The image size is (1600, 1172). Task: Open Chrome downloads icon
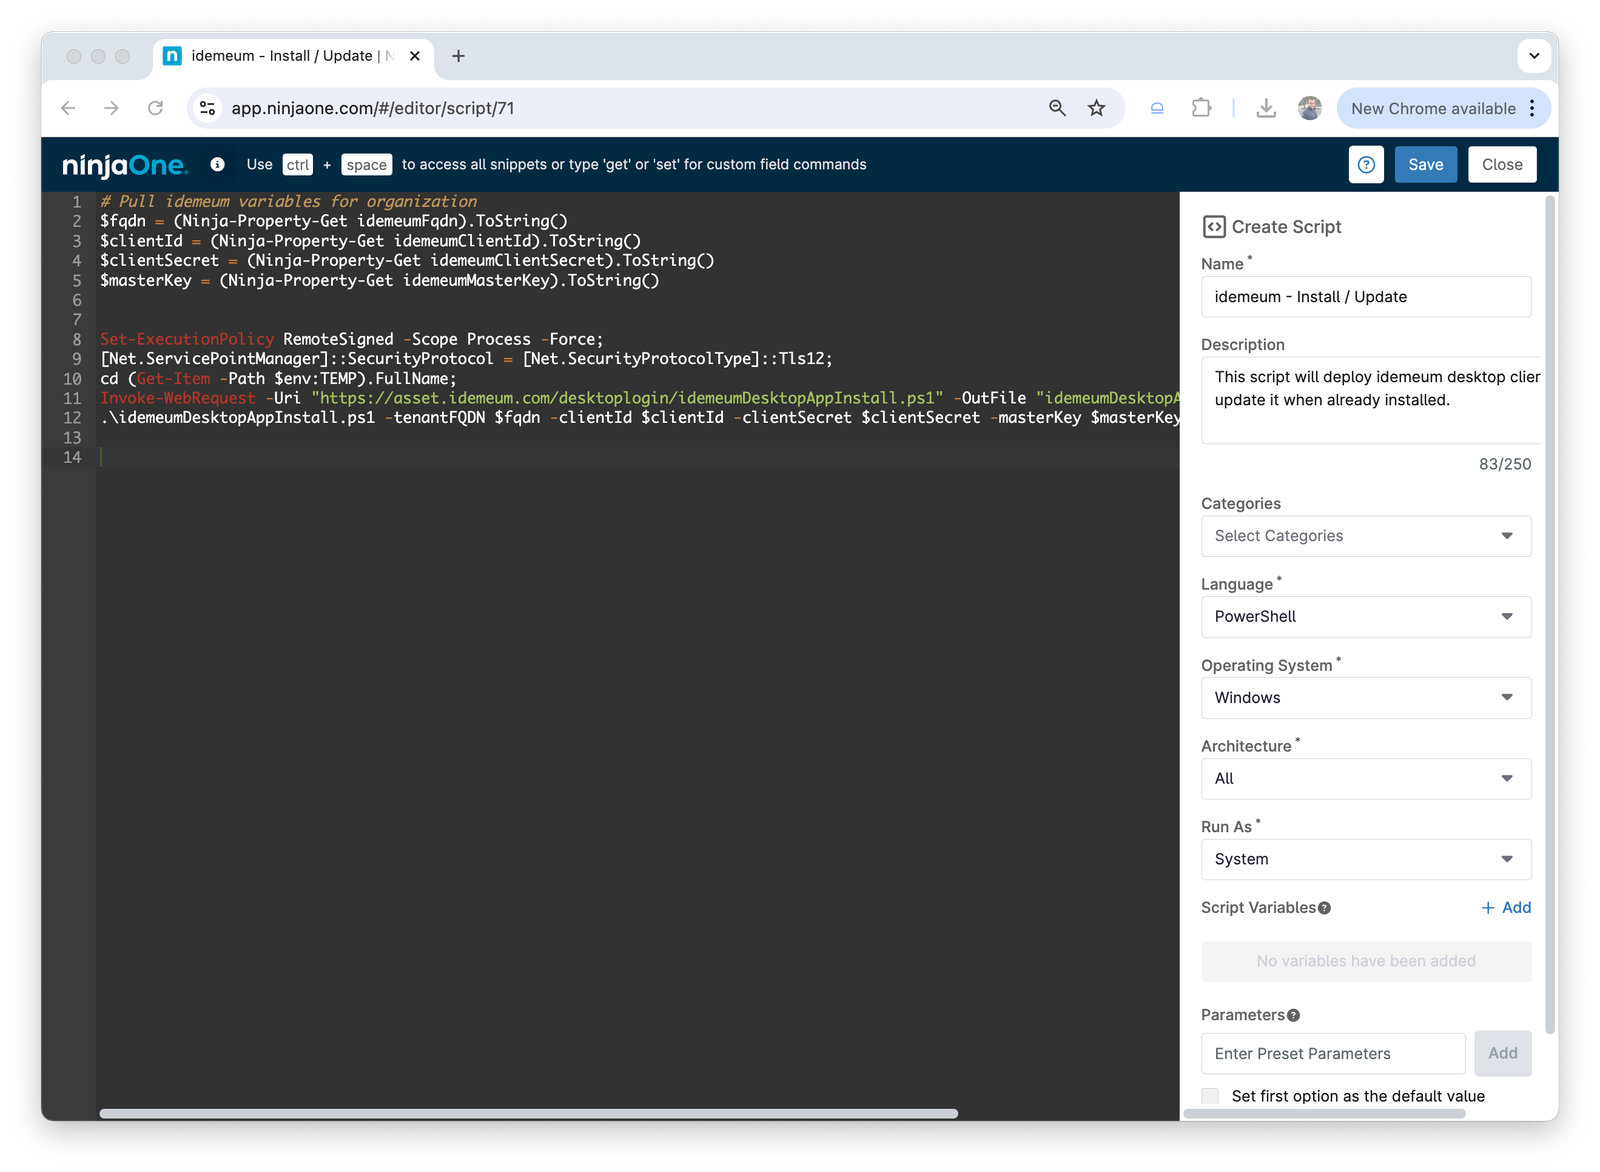pyautogui.click(x=1266, y=108)
